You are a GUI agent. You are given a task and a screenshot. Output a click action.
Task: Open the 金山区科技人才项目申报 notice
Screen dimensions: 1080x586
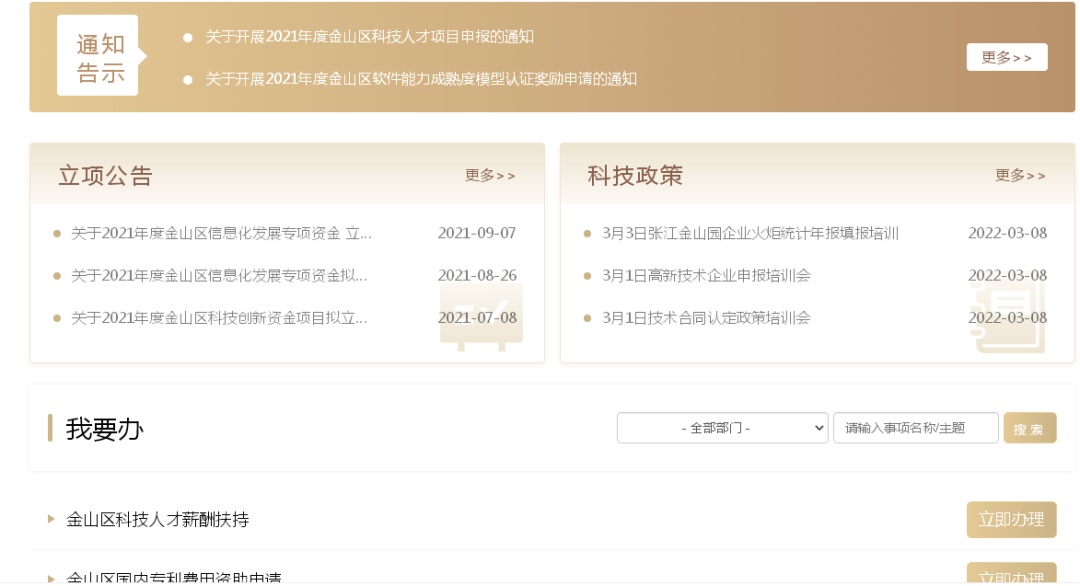tap(369, 37)
